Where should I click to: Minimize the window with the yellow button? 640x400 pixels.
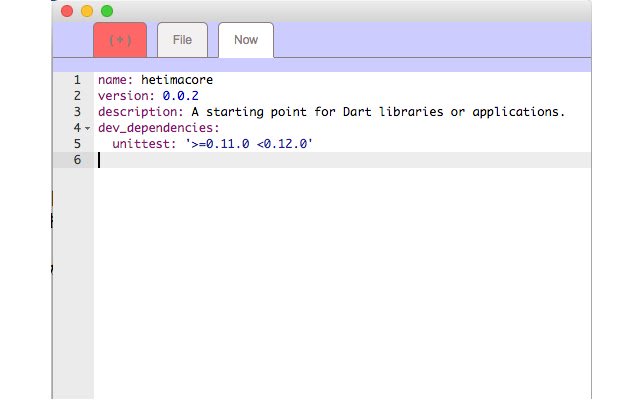(87, 11)
